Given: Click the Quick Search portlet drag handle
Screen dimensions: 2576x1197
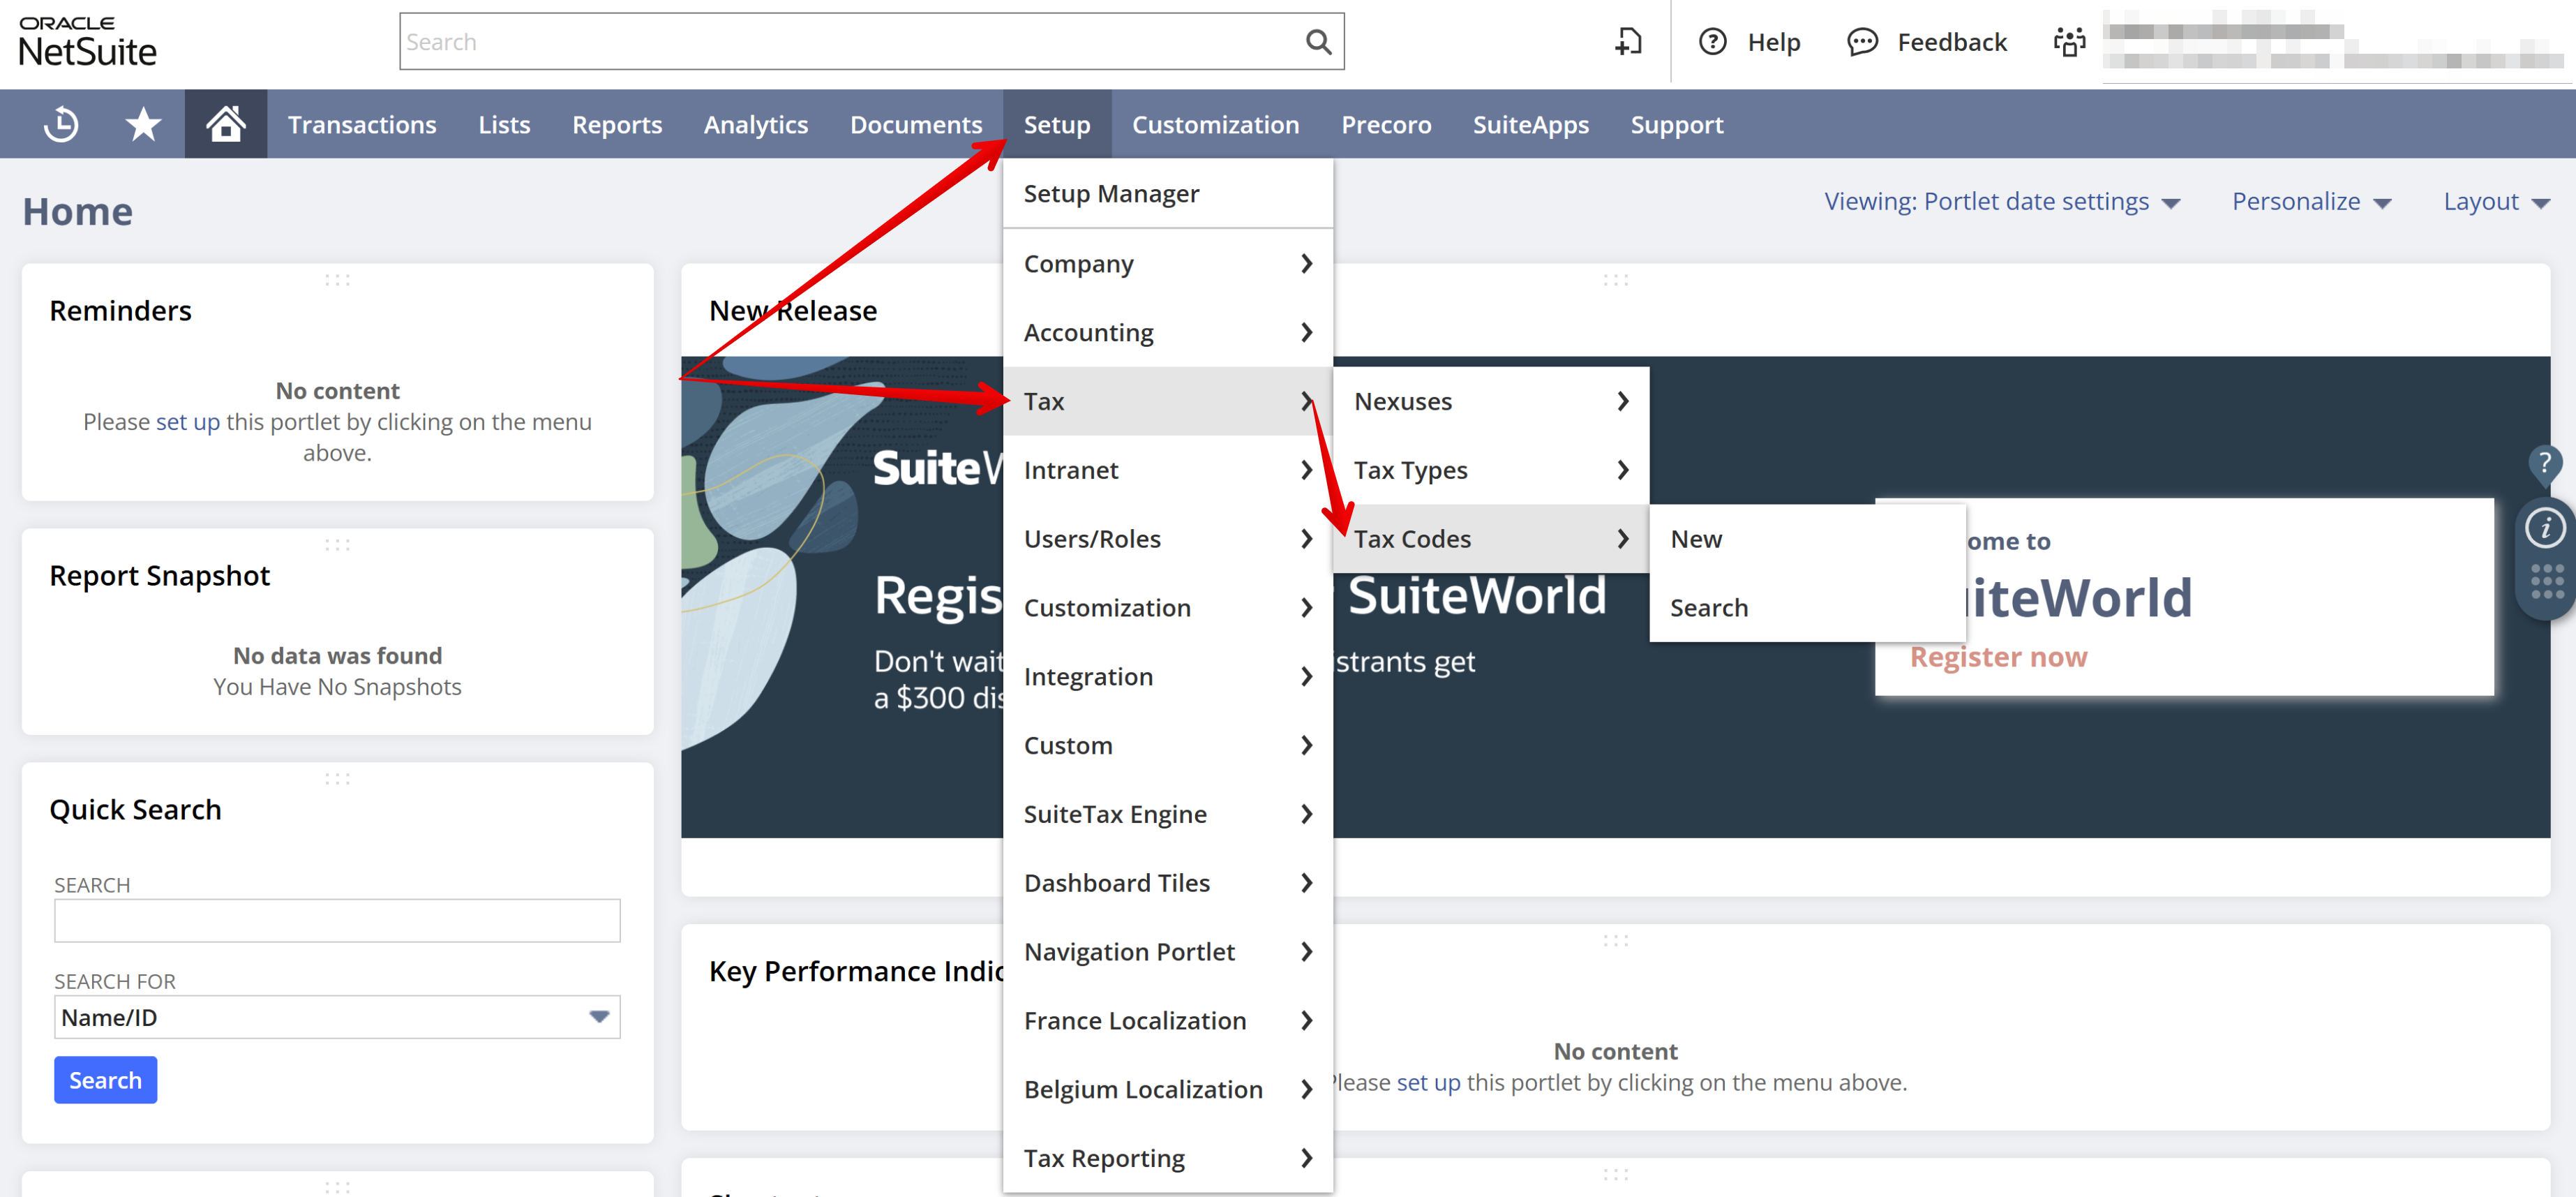Looking at the screenshot, I should coord(337,779).
